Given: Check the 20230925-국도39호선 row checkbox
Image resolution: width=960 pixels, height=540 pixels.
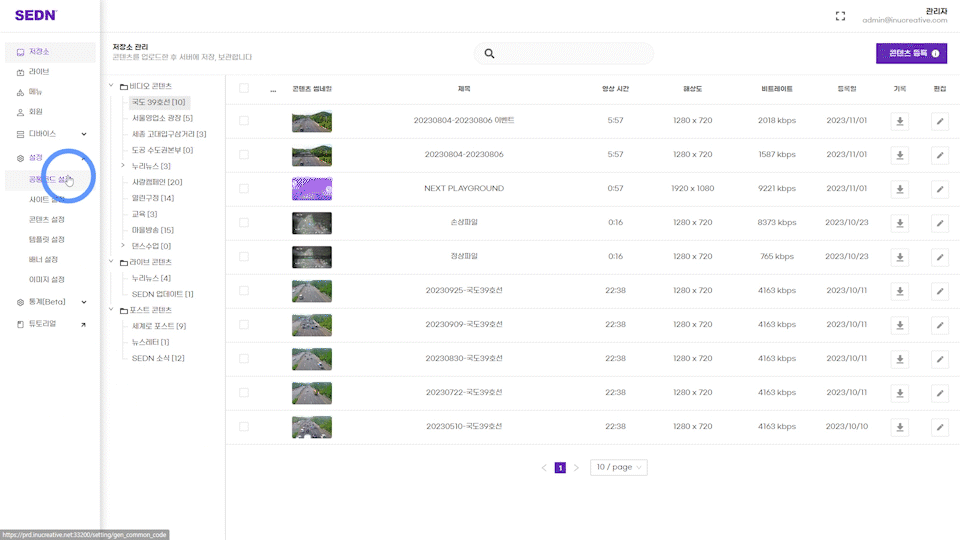Looking at the screenshot, I should pos(244,290).
